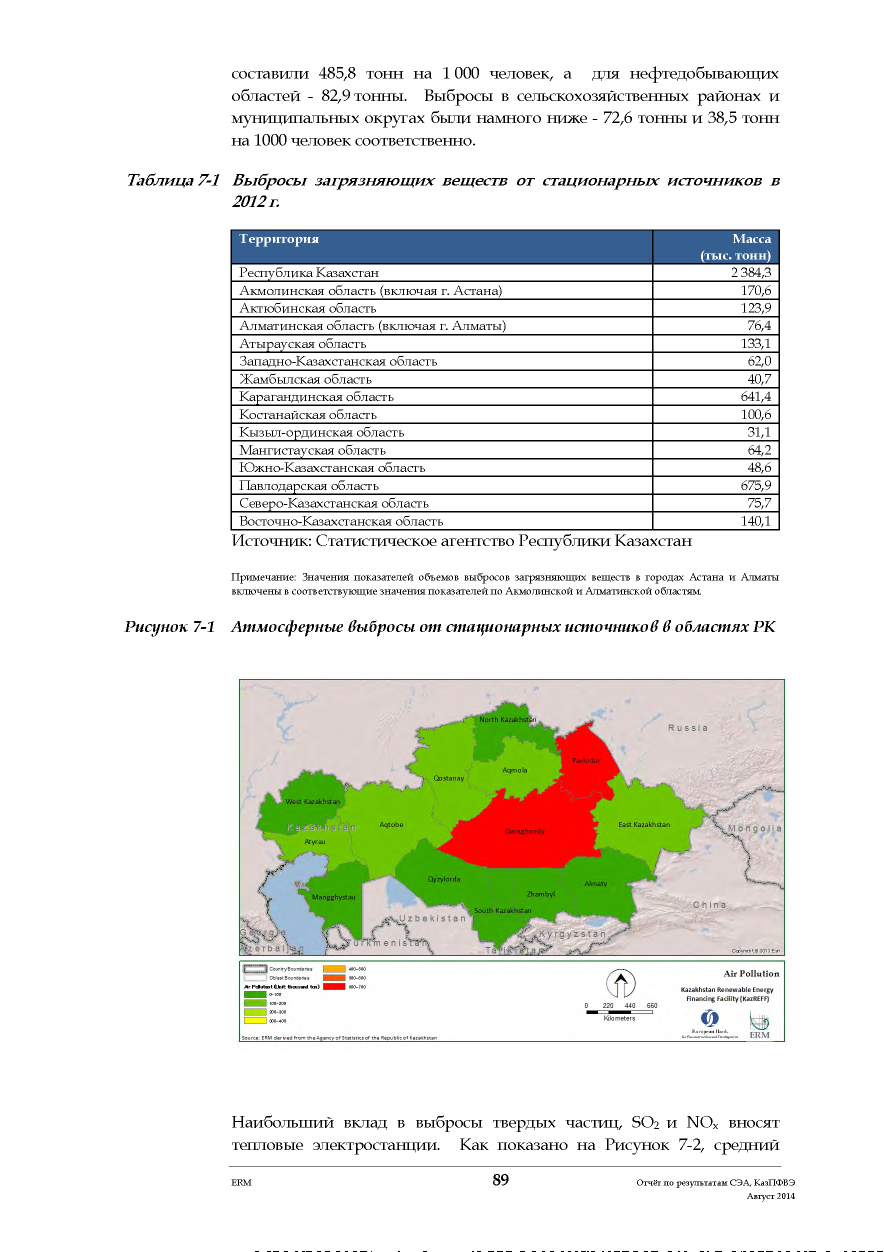The width and height of the screenshot is (884, 1252).
Task: Click the Aqtobe label on the map
Action: click(392, 824)
